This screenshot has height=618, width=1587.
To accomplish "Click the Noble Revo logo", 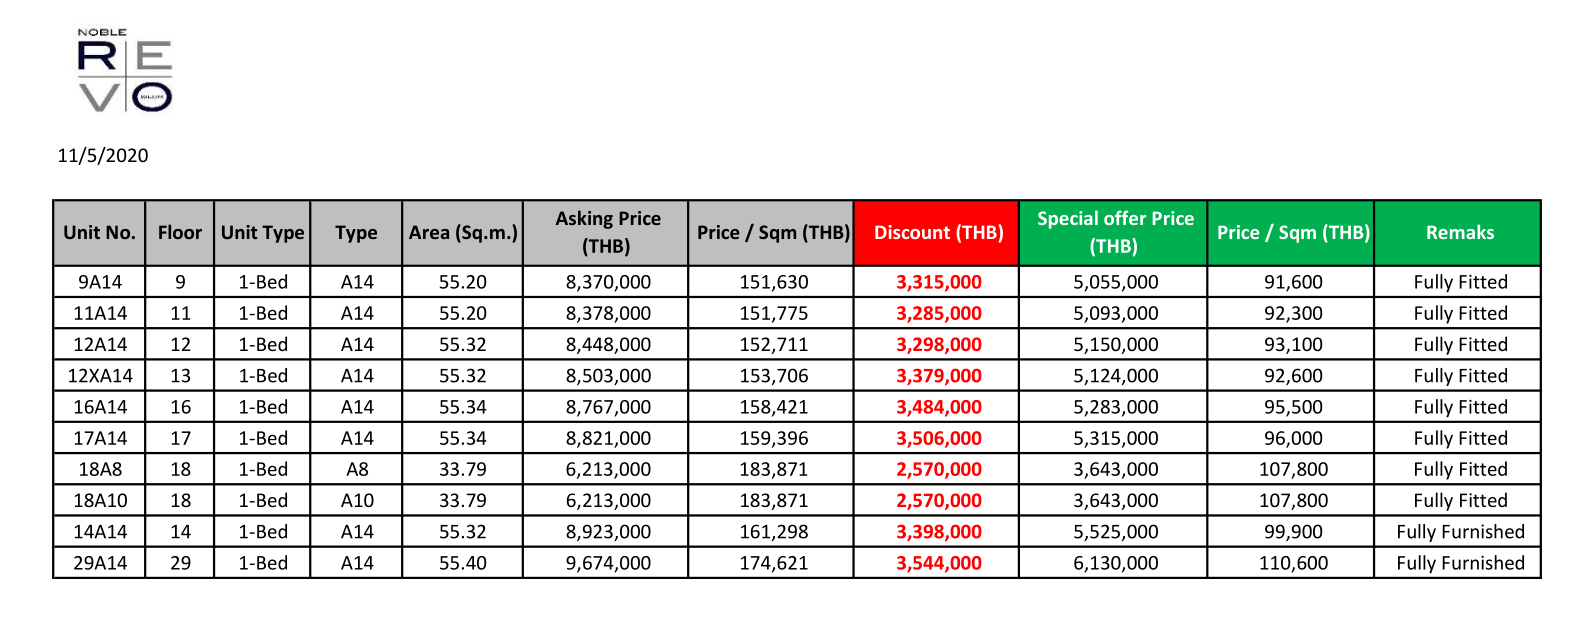I will [x=125, y=71].
